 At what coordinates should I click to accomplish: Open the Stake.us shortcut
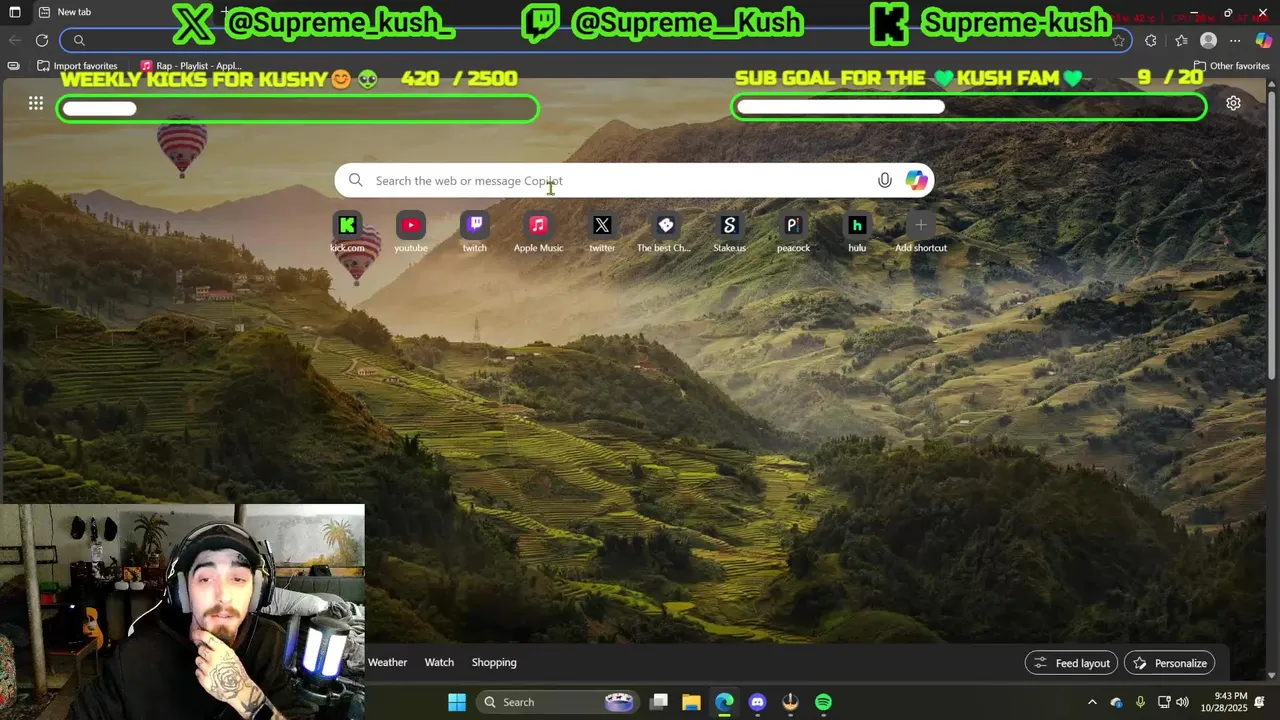(729, 232)
